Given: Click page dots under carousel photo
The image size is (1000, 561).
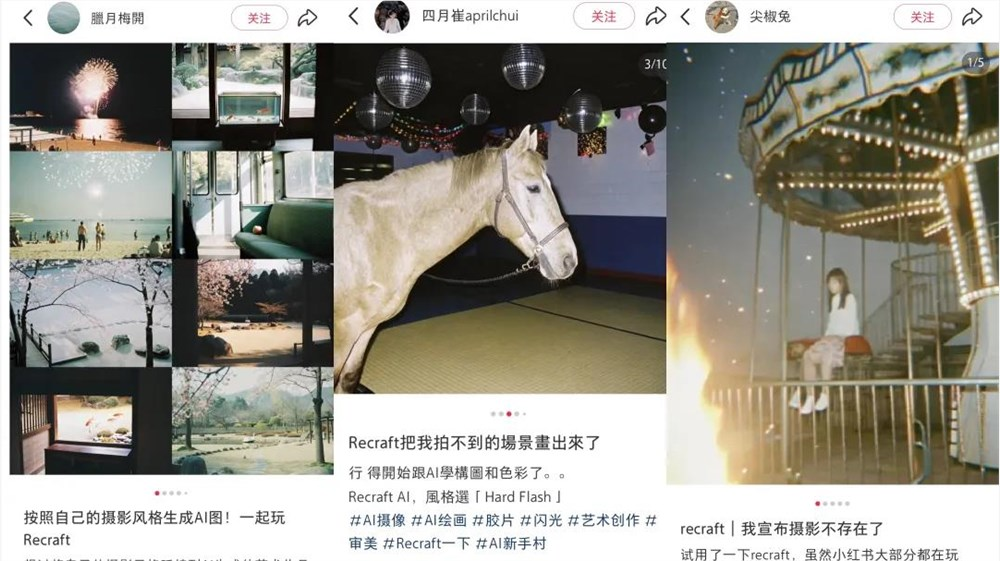Looking at the screenshot, I should point(832,504).
